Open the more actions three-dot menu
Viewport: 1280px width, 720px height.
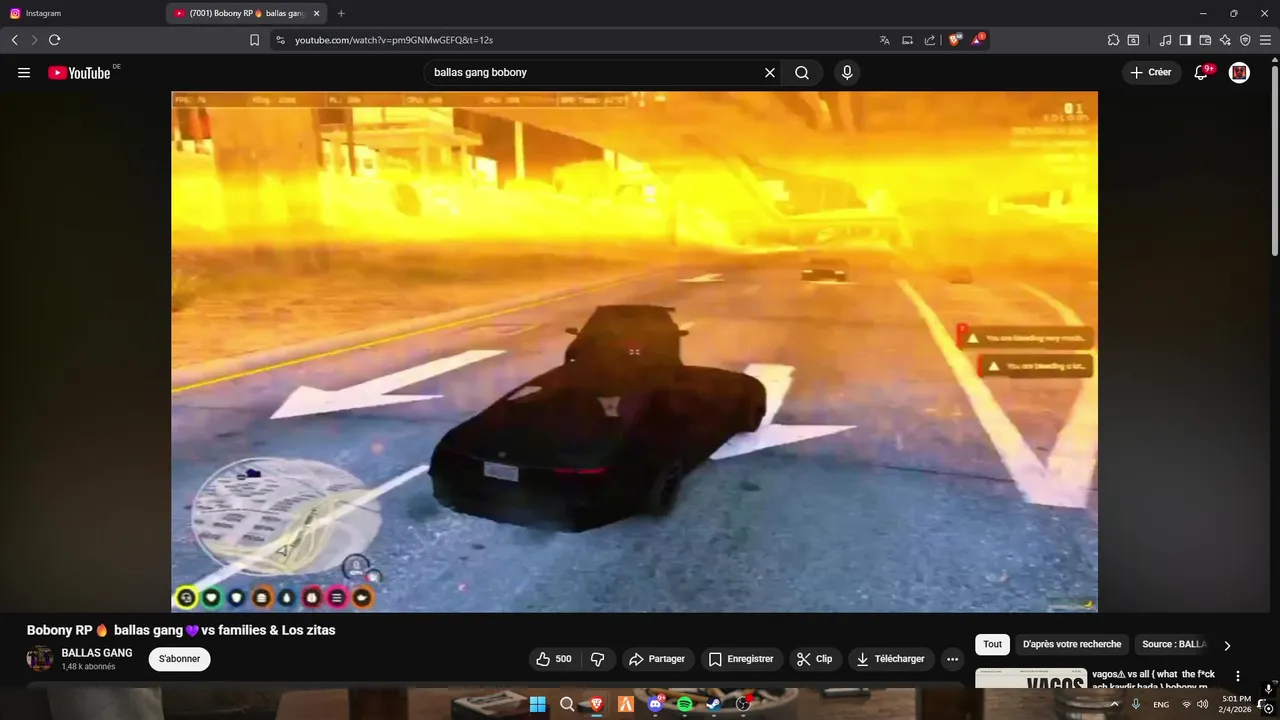click(x=952, y=659)
